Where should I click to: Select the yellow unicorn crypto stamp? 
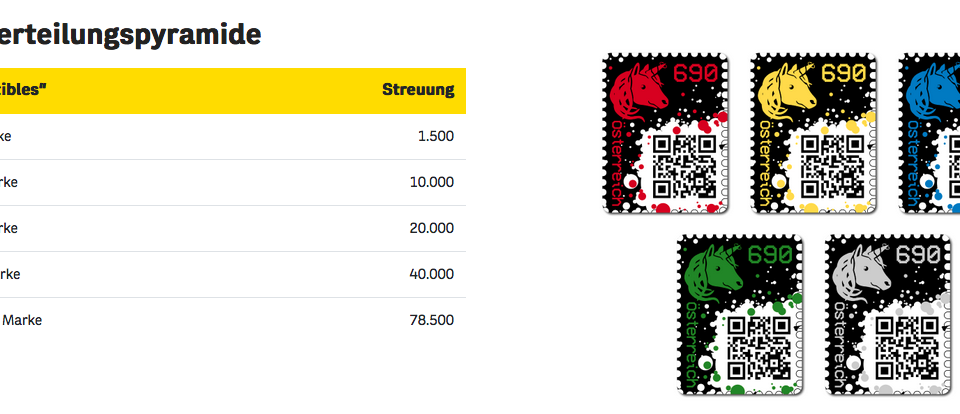tap(814, 134)
